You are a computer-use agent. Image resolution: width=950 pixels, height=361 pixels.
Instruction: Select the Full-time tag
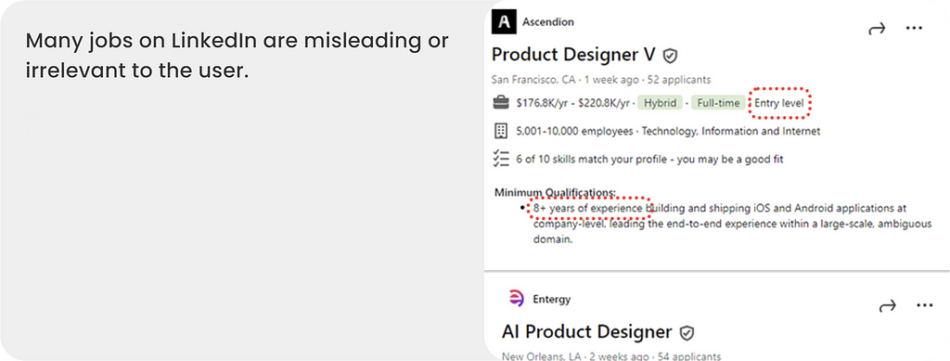click(719, 103)
